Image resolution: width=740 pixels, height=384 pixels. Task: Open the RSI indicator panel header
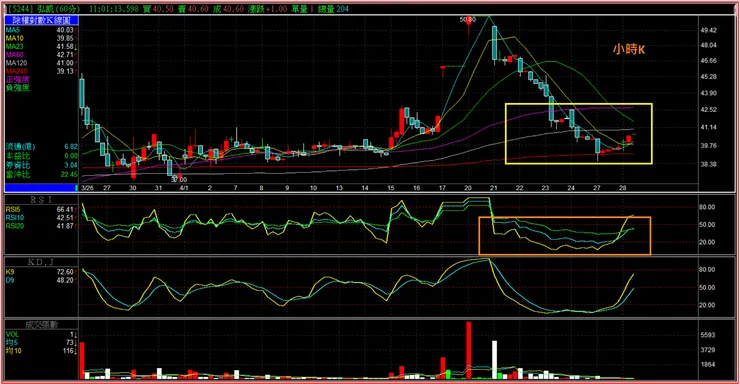(42, 200)
